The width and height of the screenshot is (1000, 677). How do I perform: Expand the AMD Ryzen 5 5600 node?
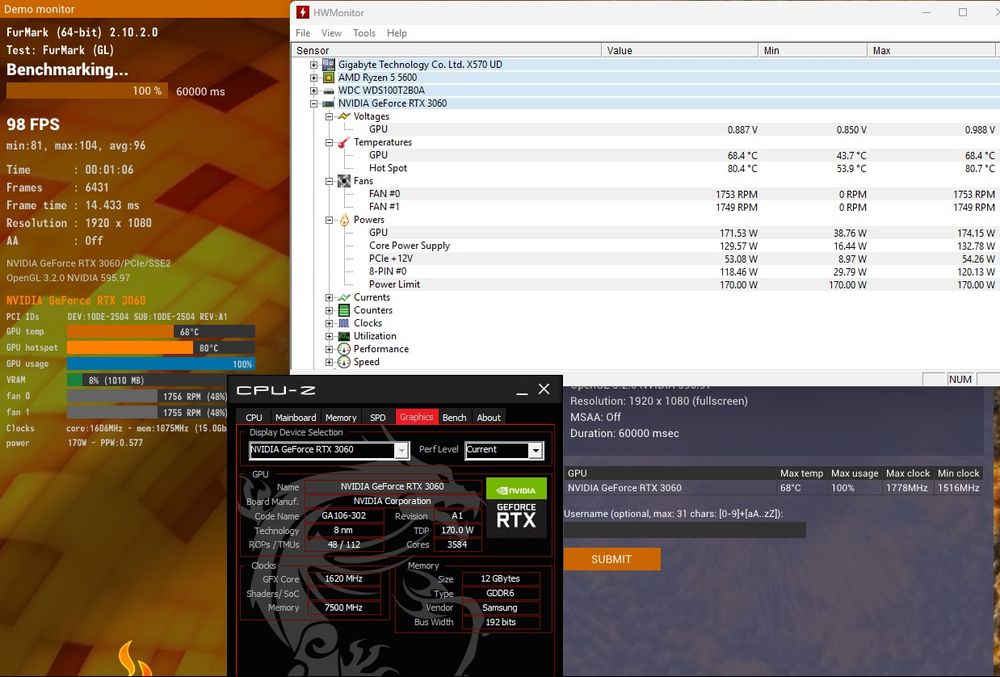pyautogui.click(x=313, y=78)
